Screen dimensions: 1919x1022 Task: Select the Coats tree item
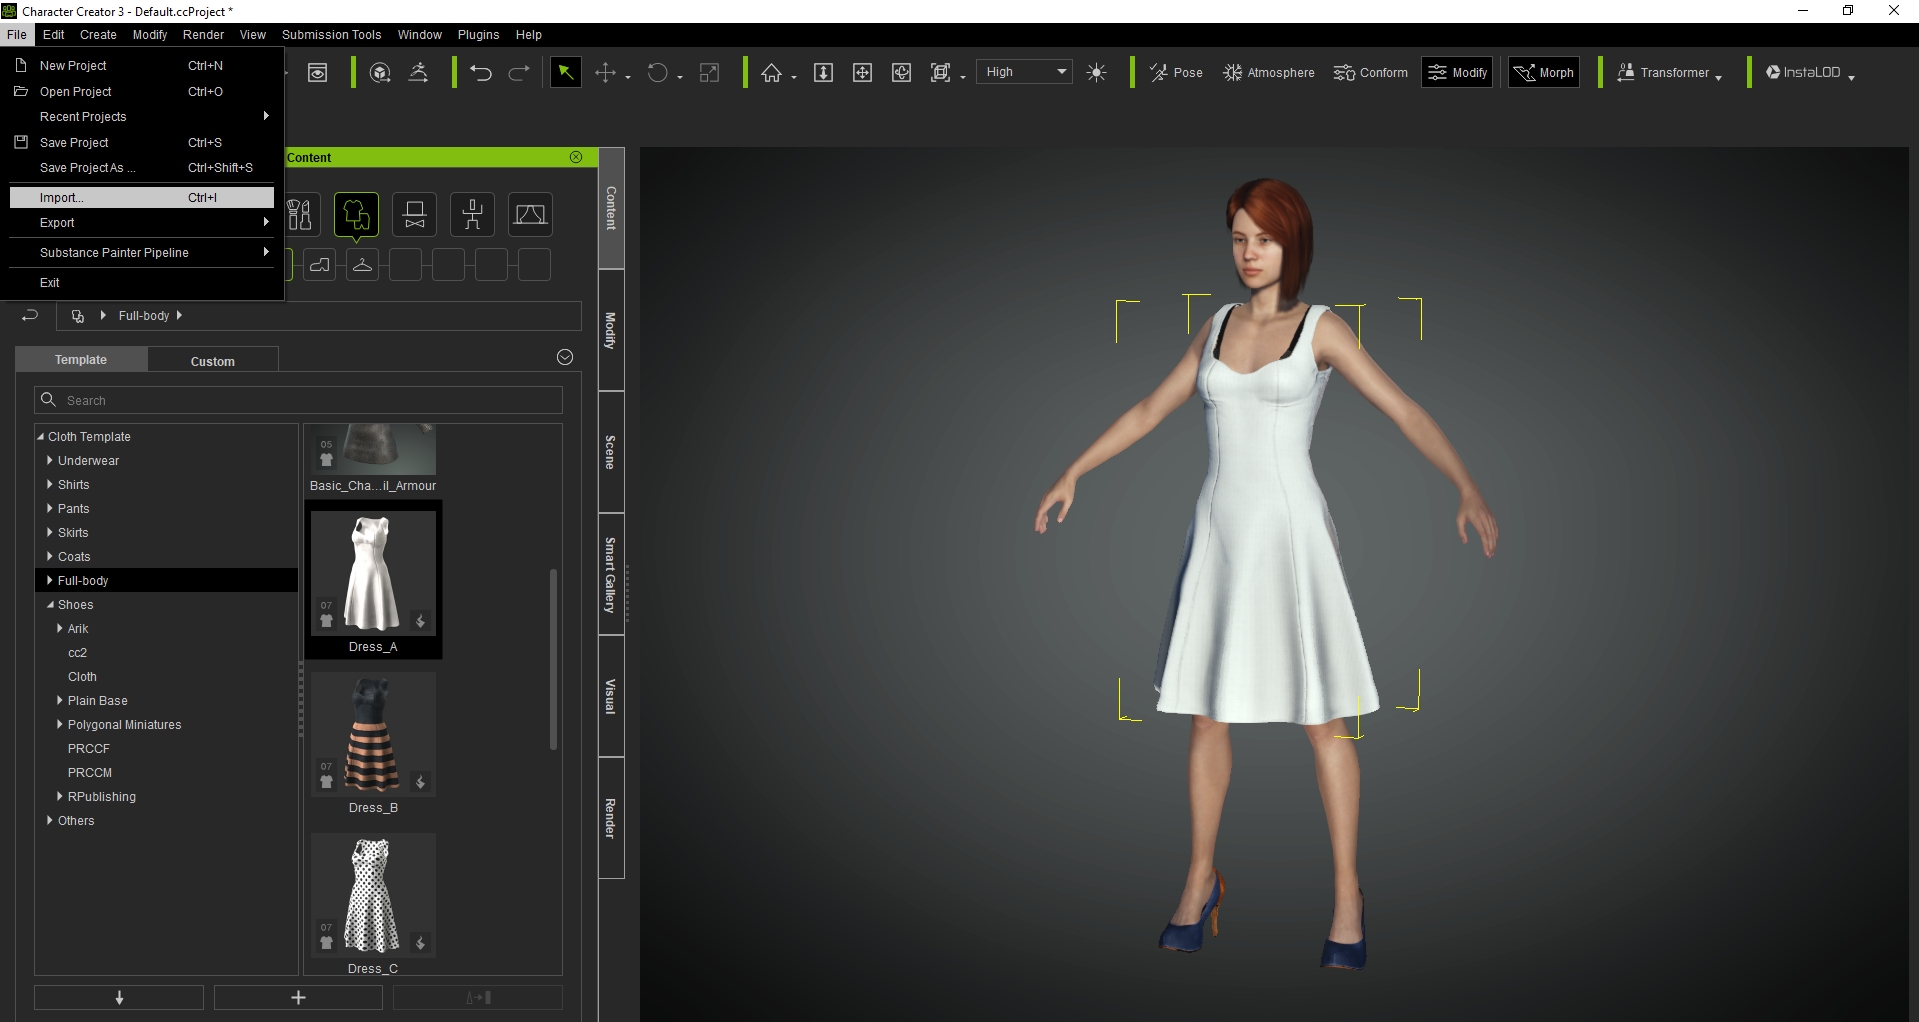point(74,557)
